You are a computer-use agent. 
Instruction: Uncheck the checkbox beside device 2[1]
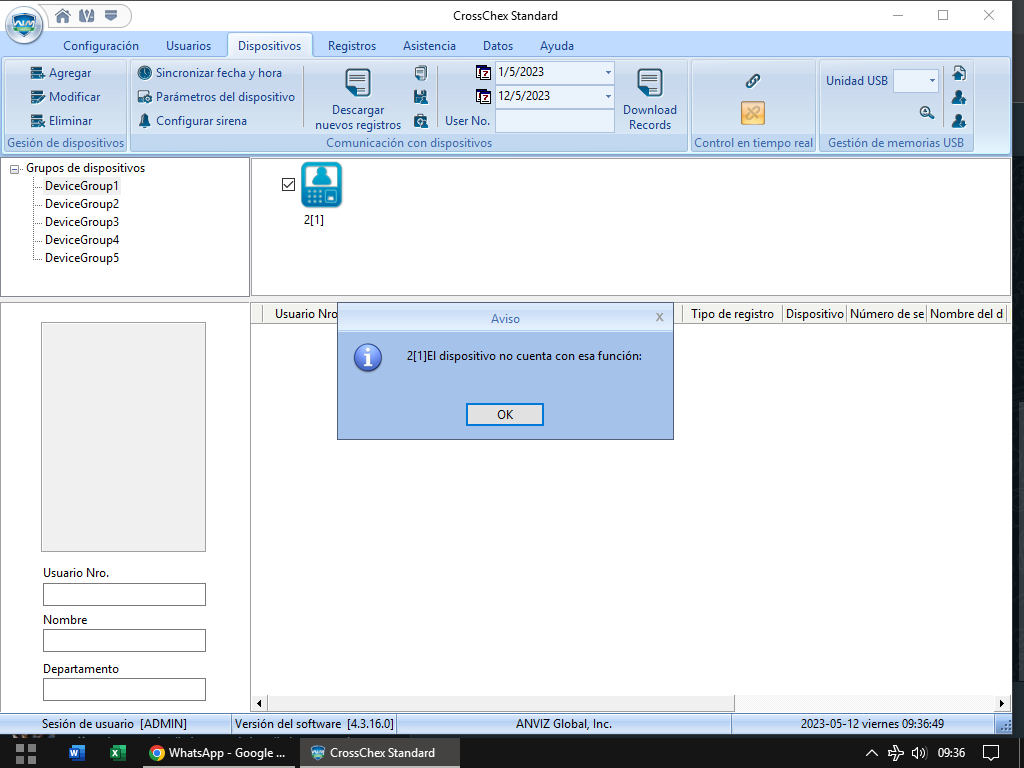click(x=289, y=185)
